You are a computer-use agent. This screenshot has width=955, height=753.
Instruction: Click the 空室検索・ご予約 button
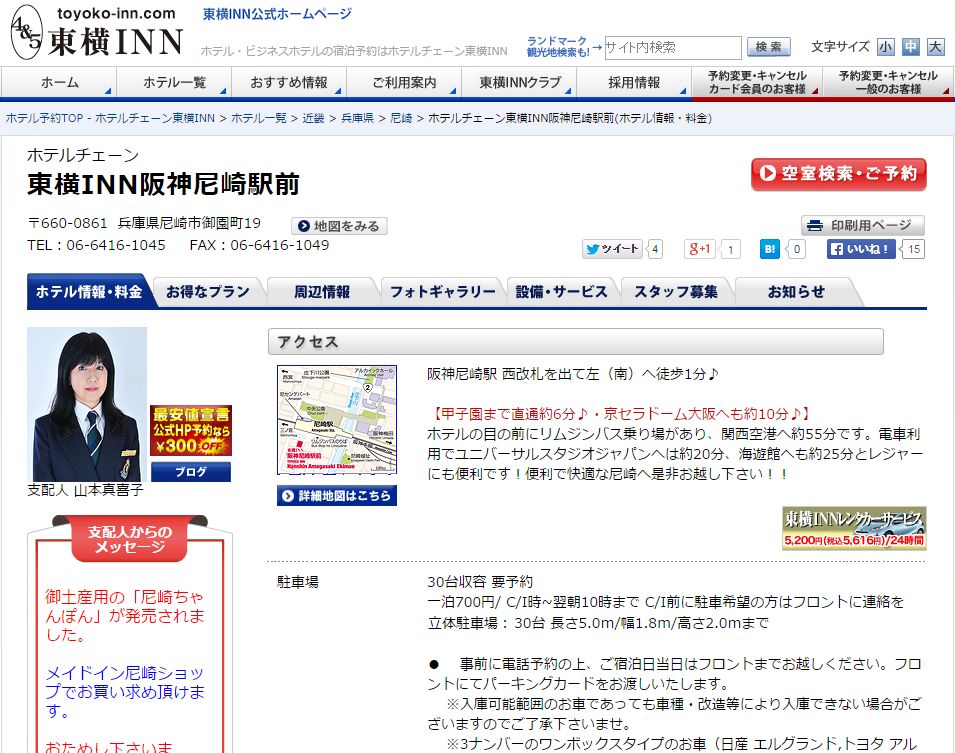838,174
